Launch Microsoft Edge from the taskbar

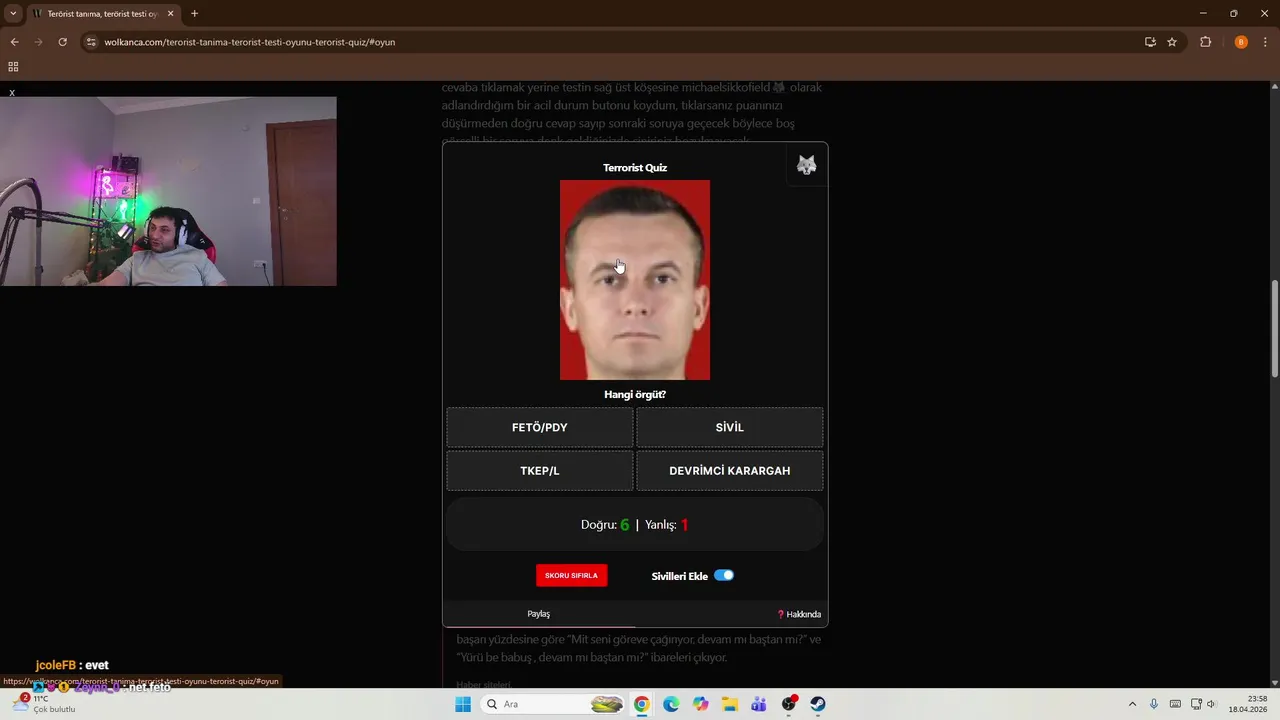(671, 704)
